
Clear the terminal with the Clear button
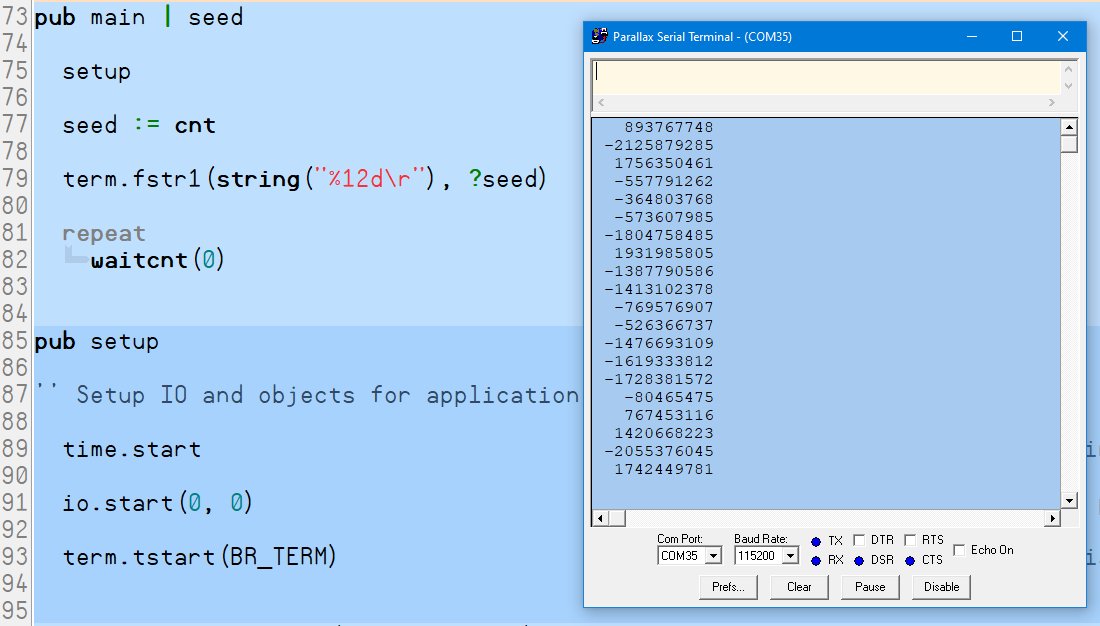tap(799, 587)
